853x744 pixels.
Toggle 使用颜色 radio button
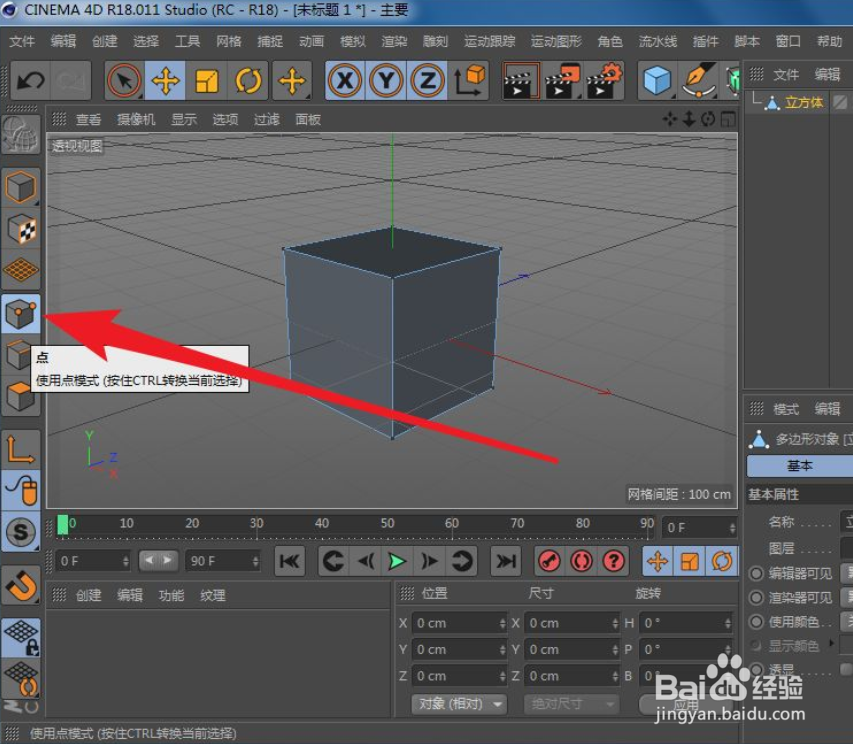[x=756, y=622]
